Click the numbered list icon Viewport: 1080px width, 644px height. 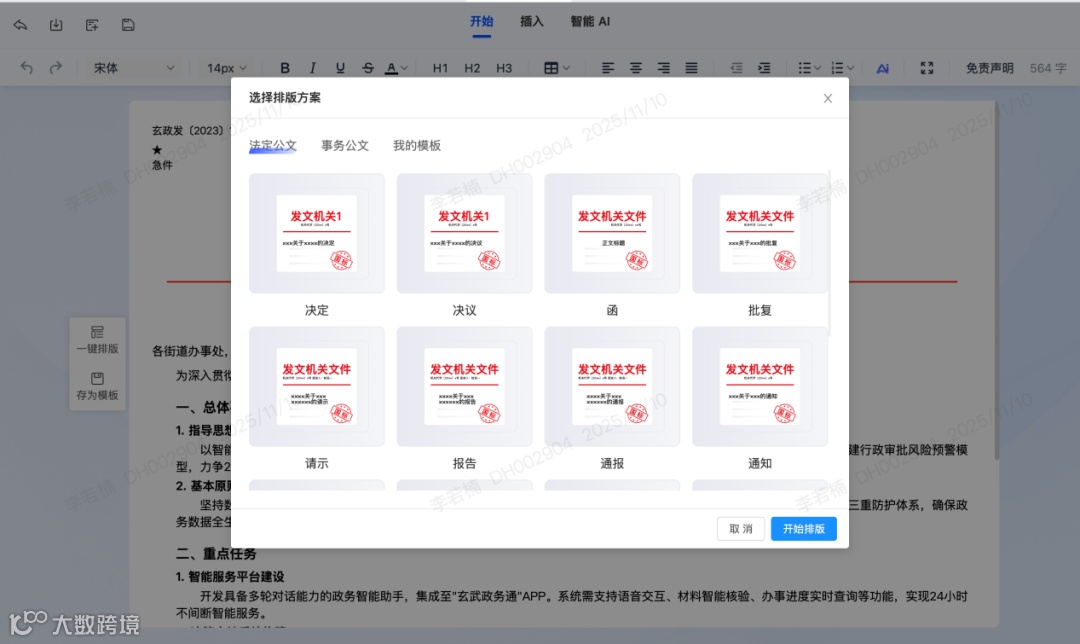(x=837, y=67)
